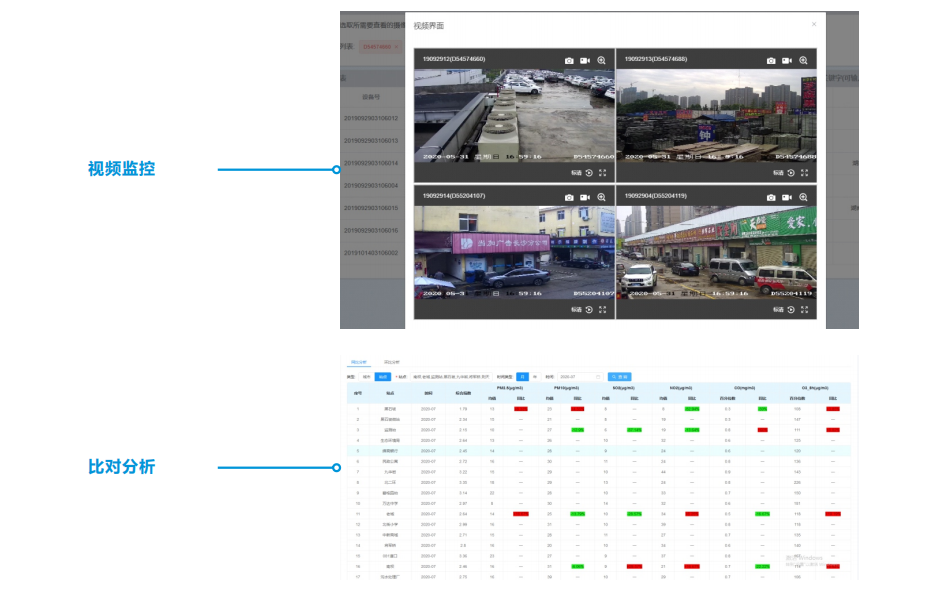Open playback history for camera 19092914(D55204107)
Screen dimensions: 945x603
pos(589,310)
